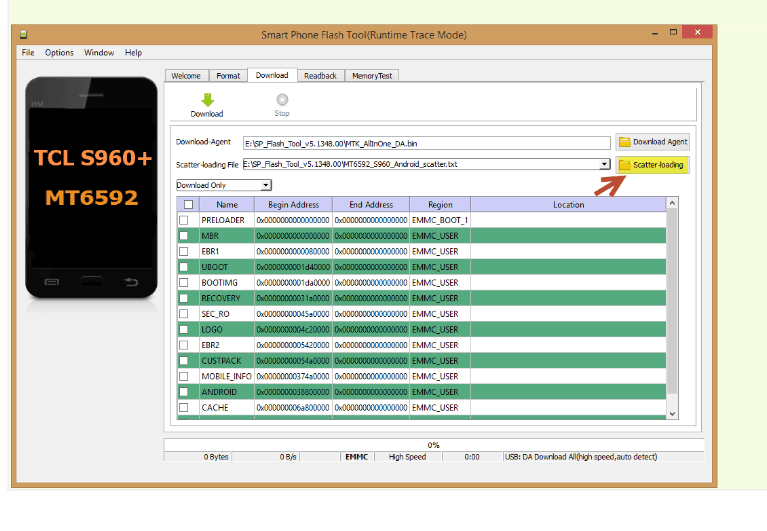This screenshot has height=531, width=767.
Task: Click the End Address column header
Action: pos(371,205)
